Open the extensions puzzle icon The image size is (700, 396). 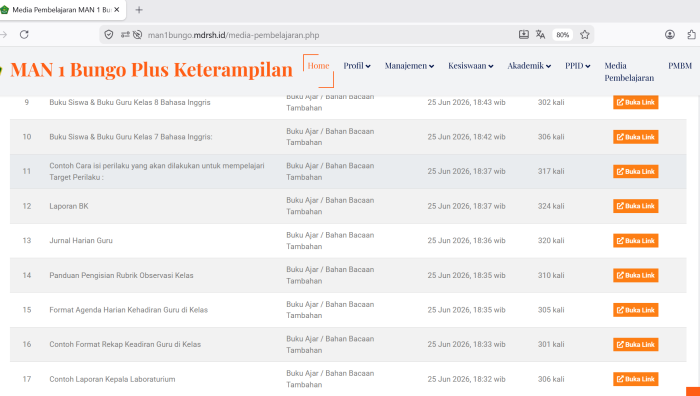tap(692, 34)
